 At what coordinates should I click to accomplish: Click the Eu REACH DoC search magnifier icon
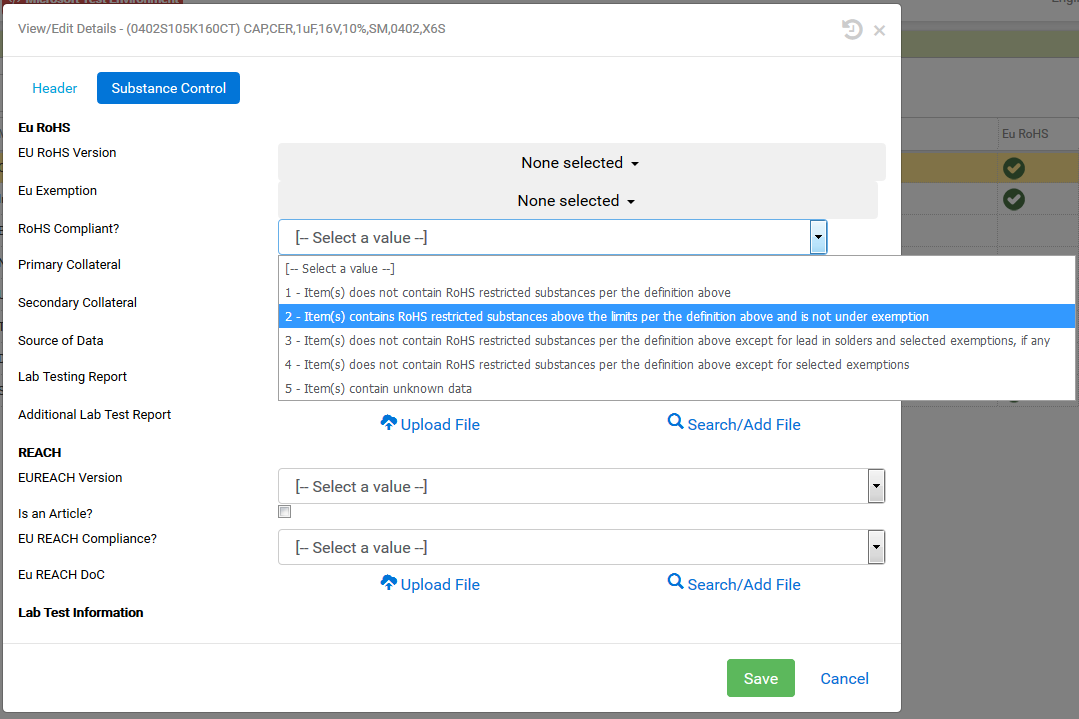pos(676,583)
